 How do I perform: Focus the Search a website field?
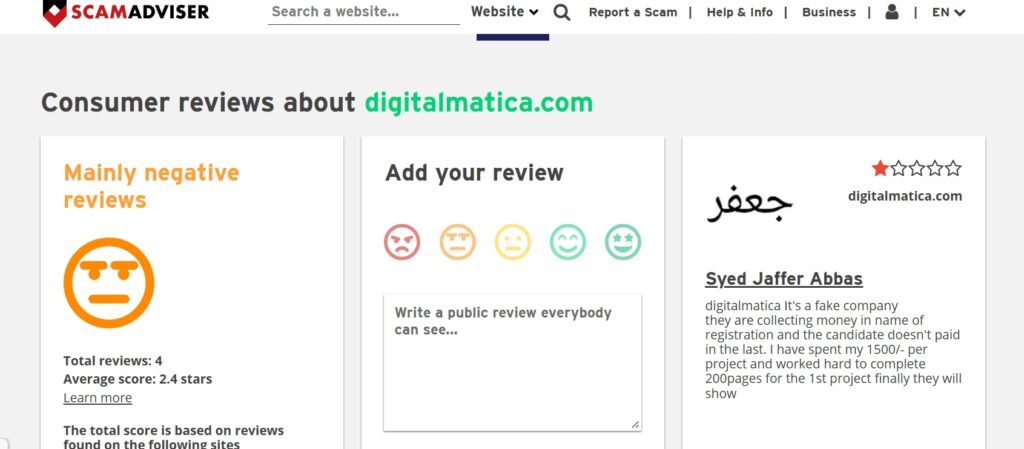(x=364, y=12)
